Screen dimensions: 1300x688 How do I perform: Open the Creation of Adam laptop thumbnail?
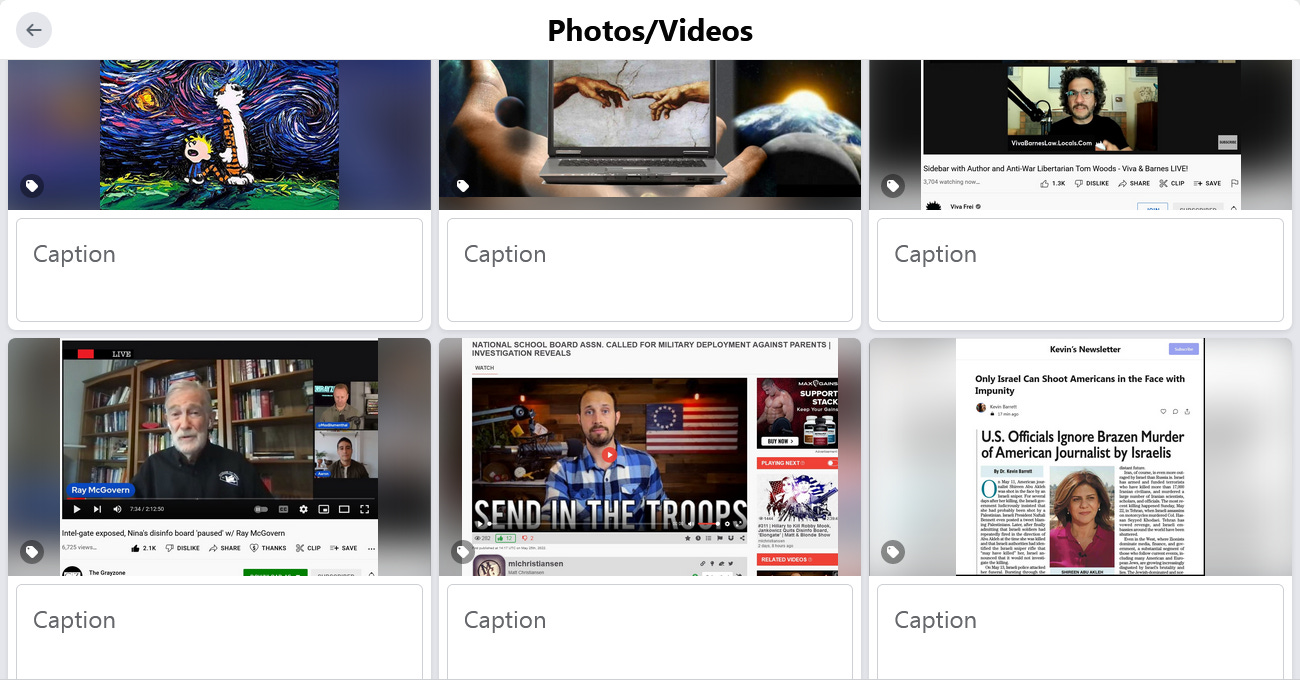tap(650, 135)
